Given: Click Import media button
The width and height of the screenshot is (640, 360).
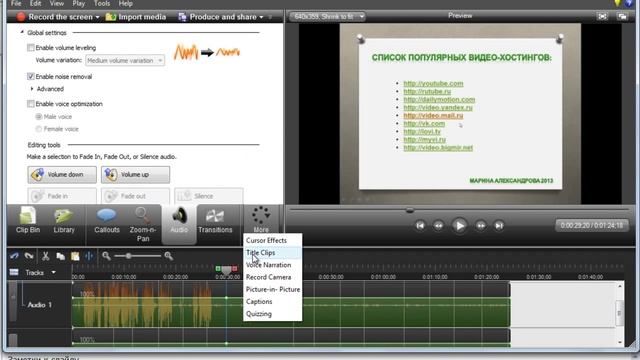Looking at the screenshot, I should click(136, 17).
